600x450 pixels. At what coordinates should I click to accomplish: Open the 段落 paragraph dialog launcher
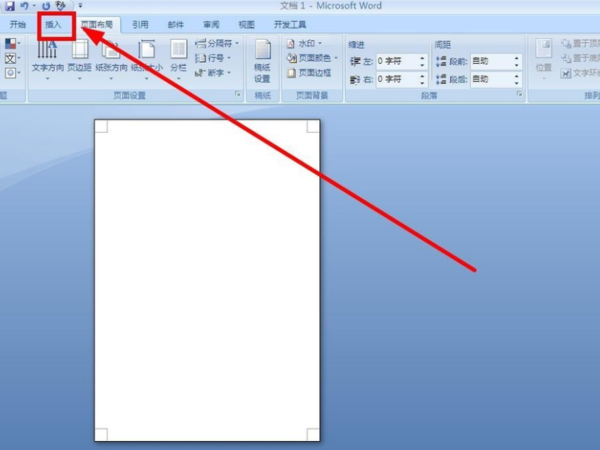coord(519,94)
